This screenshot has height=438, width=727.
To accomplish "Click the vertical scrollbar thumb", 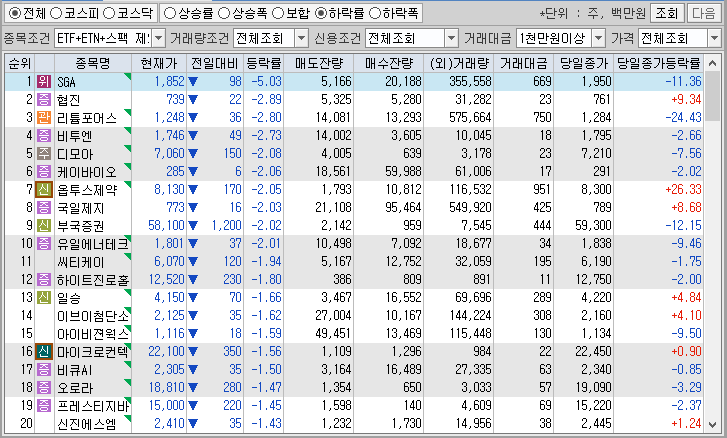I will point(713,96).
